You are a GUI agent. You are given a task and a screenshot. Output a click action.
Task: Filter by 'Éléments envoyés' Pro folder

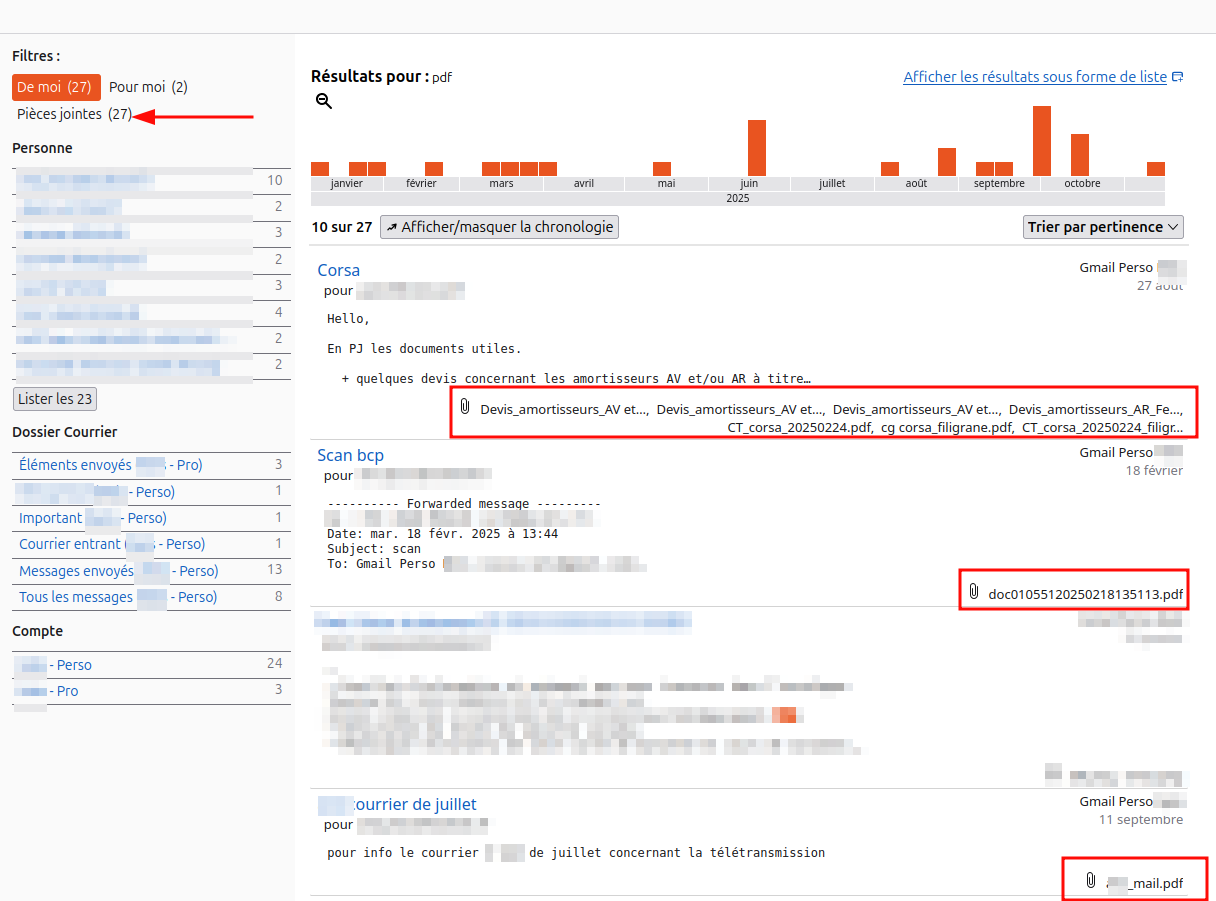(x=151, y=465)
